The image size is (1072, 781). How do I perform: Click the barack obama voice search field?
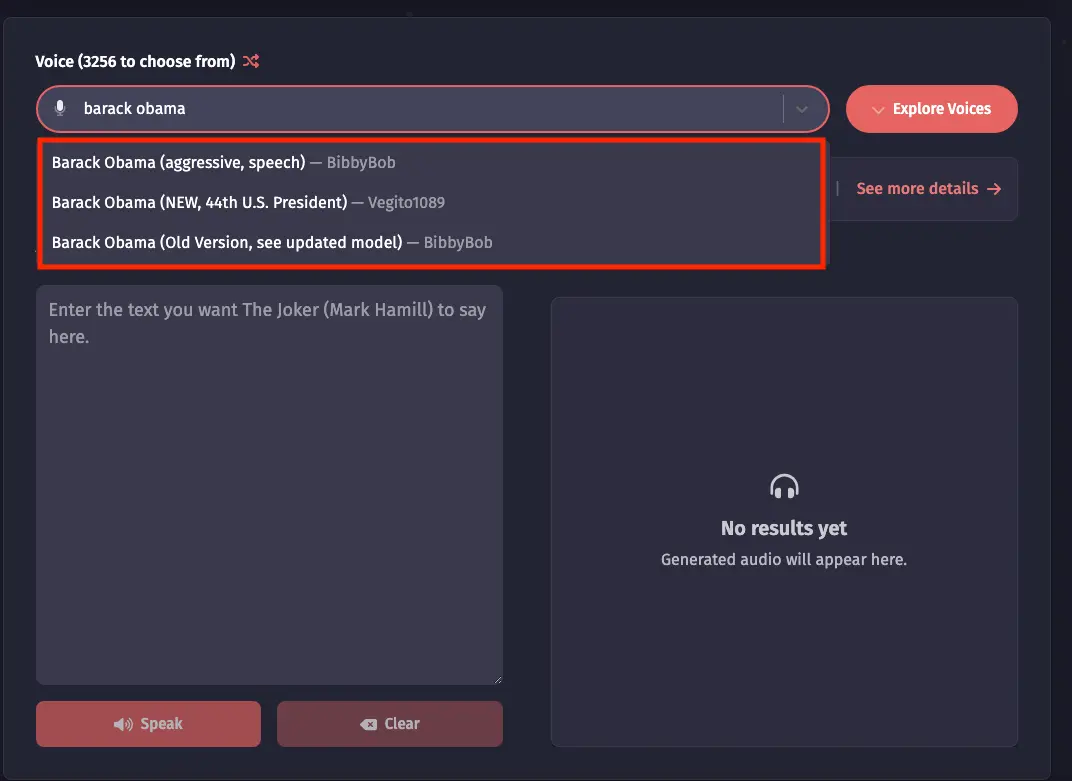tap(432, 109)
